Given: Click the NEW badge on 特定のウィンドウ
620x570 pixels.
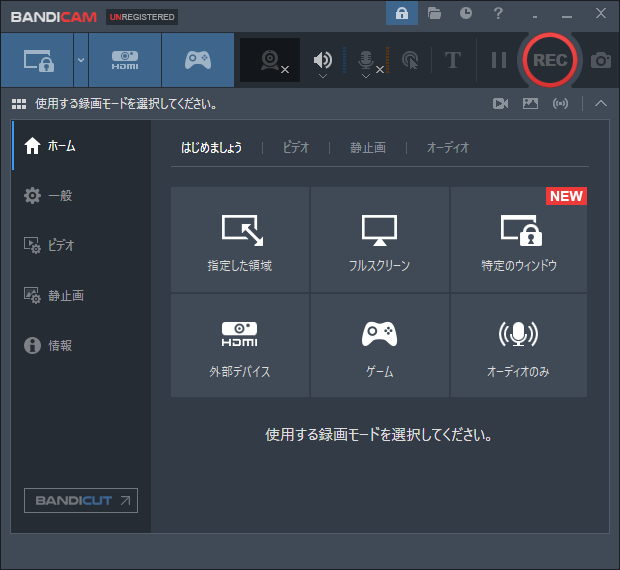Looking at the screenshot, I should [x=566, y=196].
